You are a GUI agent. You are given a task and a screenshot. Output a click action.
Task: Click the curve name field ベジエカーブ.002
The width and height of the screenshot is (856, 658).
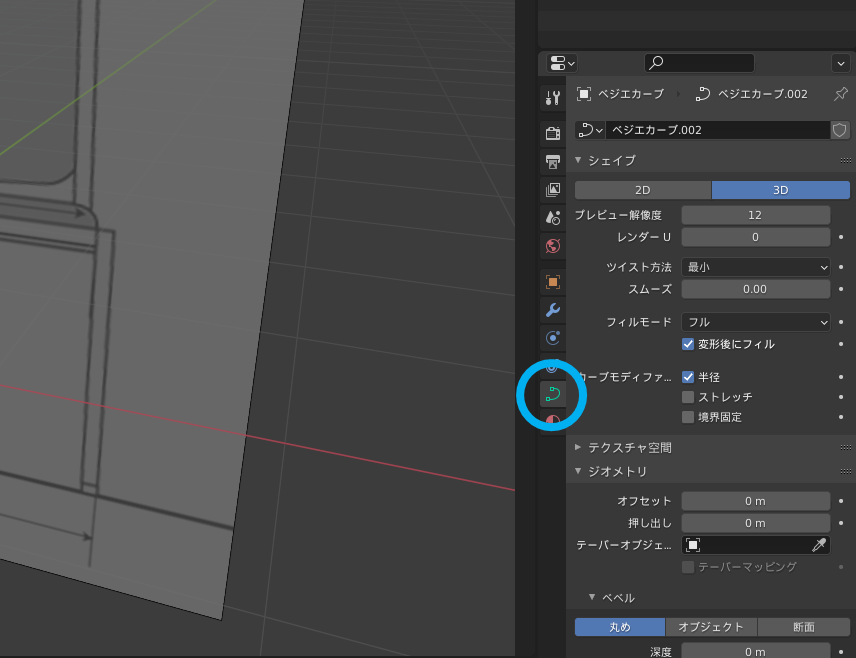click(717, 130)
